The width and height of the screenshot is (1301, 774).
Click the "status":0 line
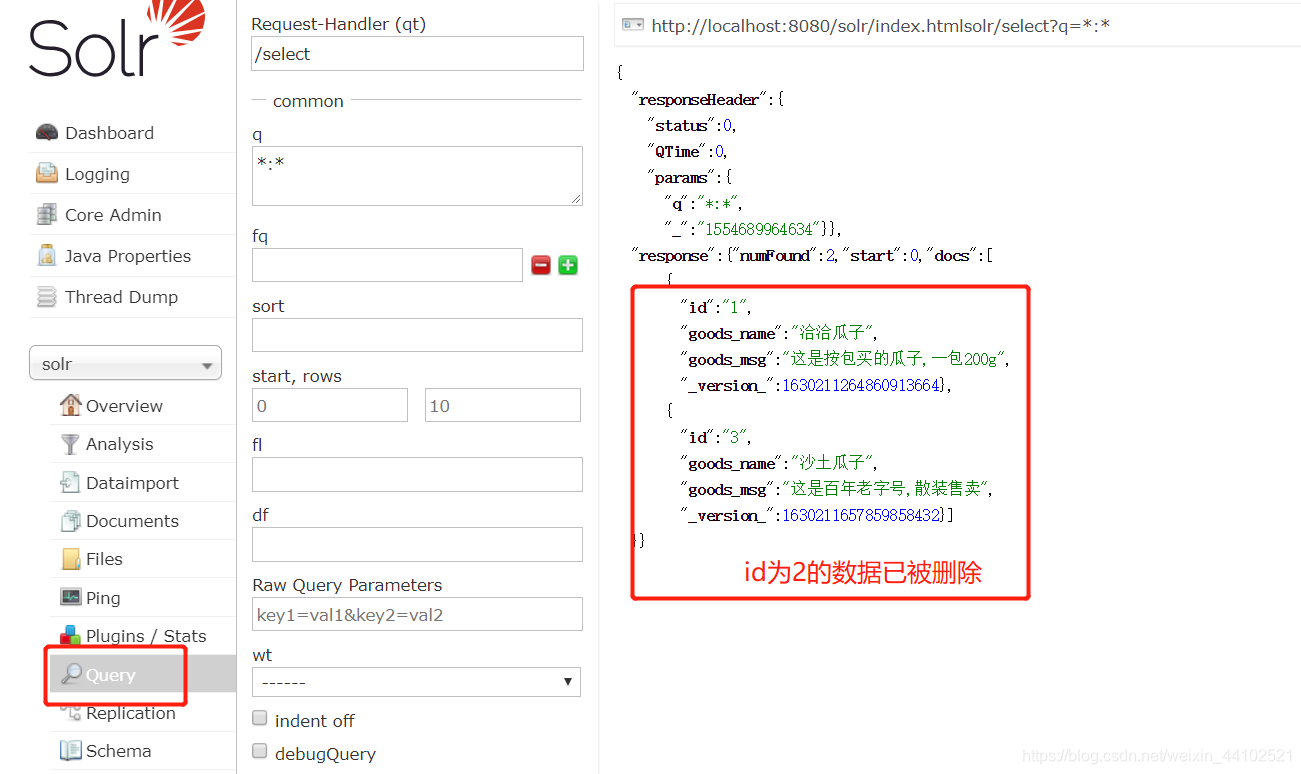click(692, 125)
